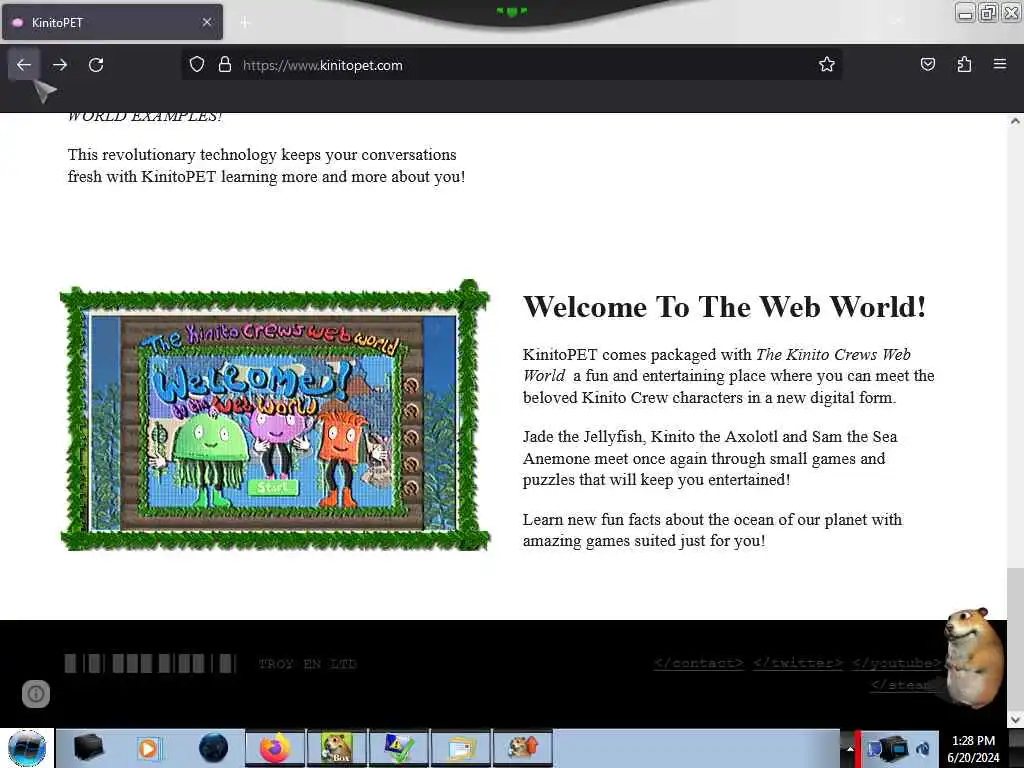Open the </twitter> footer link
Screen dimensions: 1024x768
click(797, 663)
